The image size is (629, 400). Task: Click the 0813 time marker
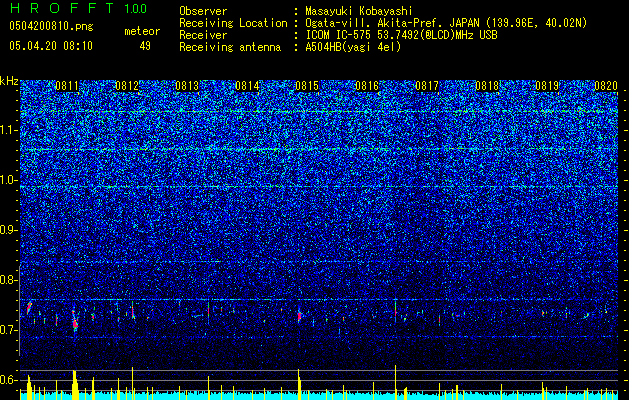click(187, 86)
